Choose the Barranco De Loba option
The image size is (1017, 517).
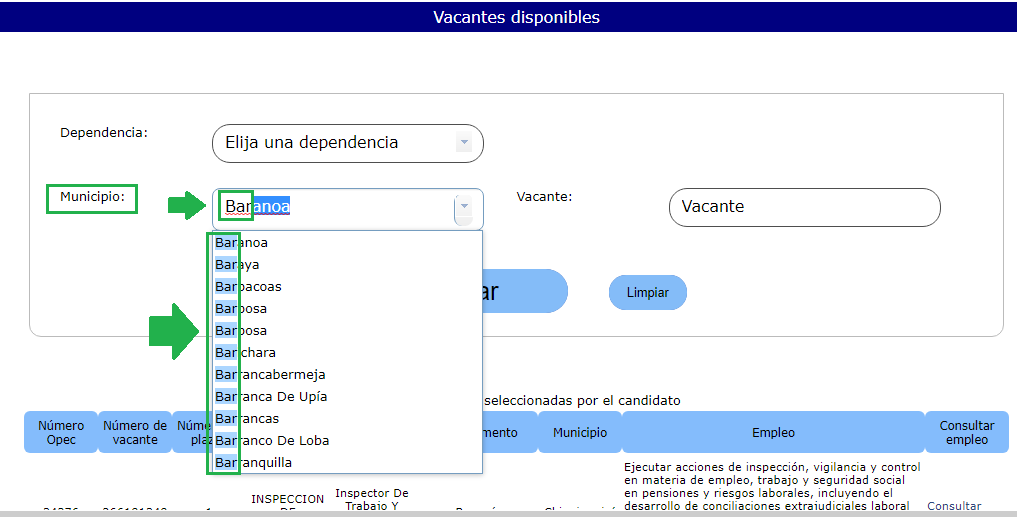coord(272,441)
